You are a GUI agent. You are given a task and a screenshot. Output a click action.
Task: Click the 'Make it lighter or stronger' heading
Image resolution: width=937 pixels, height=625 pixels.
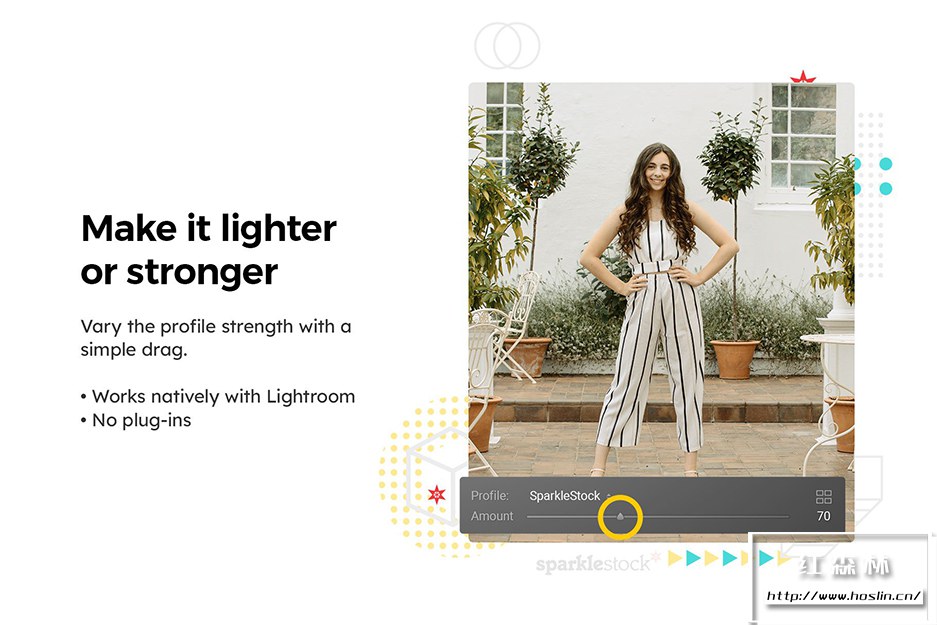click(x=209, y=250)
